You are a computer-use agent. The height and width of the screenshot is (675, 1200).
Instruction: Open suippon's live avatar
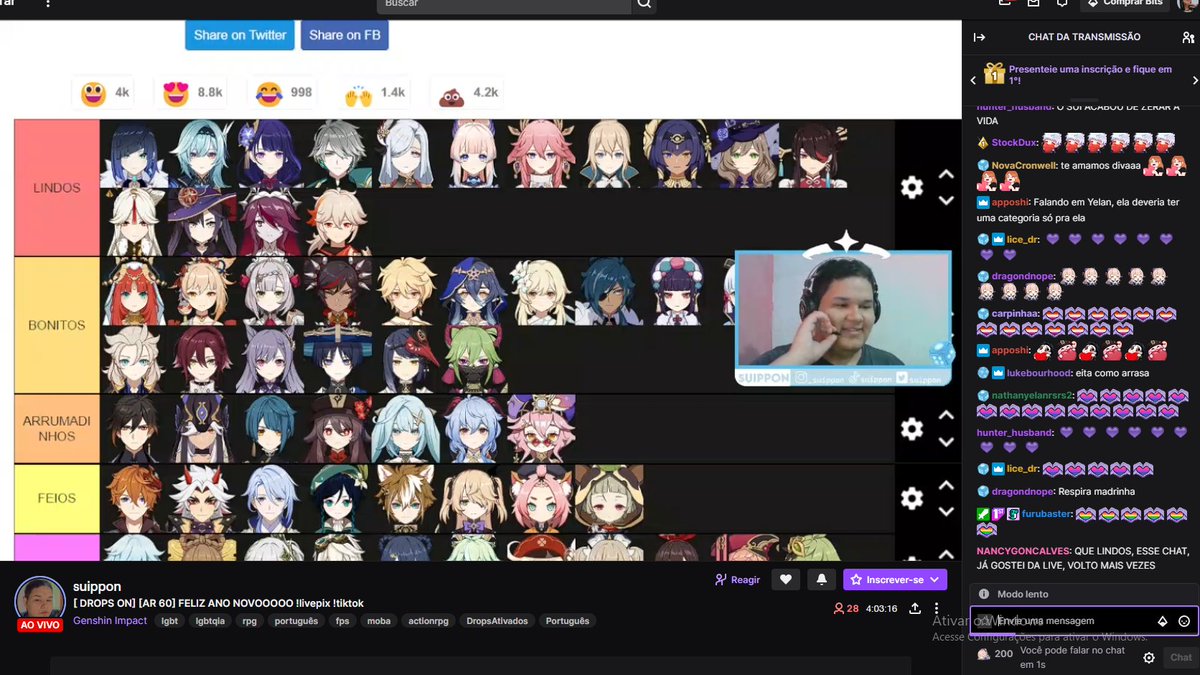click(40, 602)
